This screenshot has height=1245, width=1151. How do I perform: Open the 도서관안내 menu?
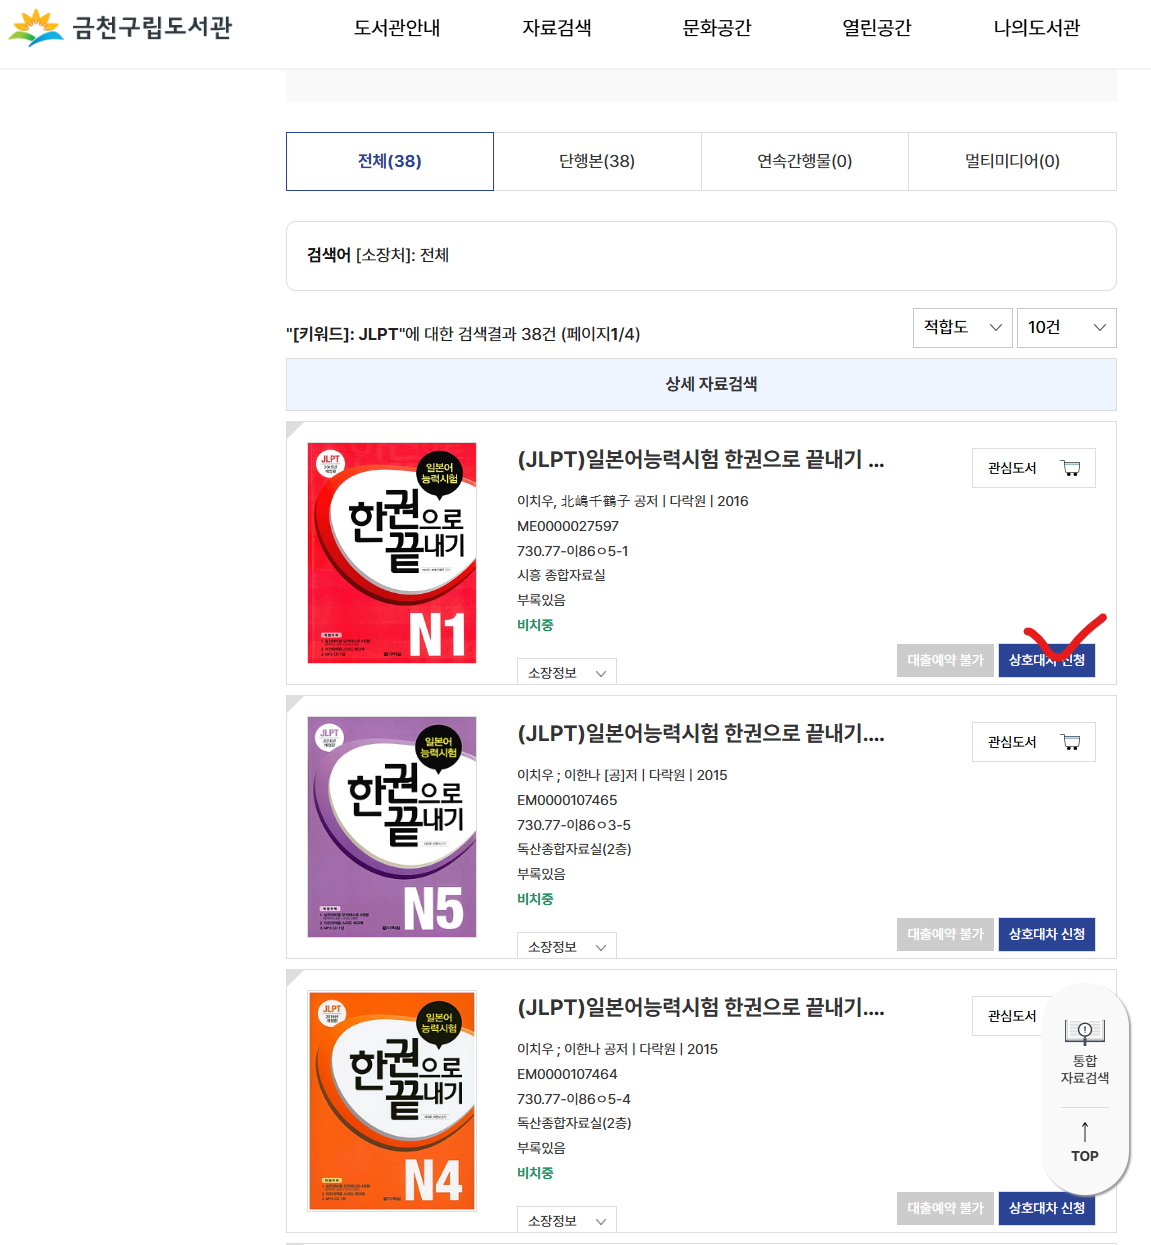point(397,28)
